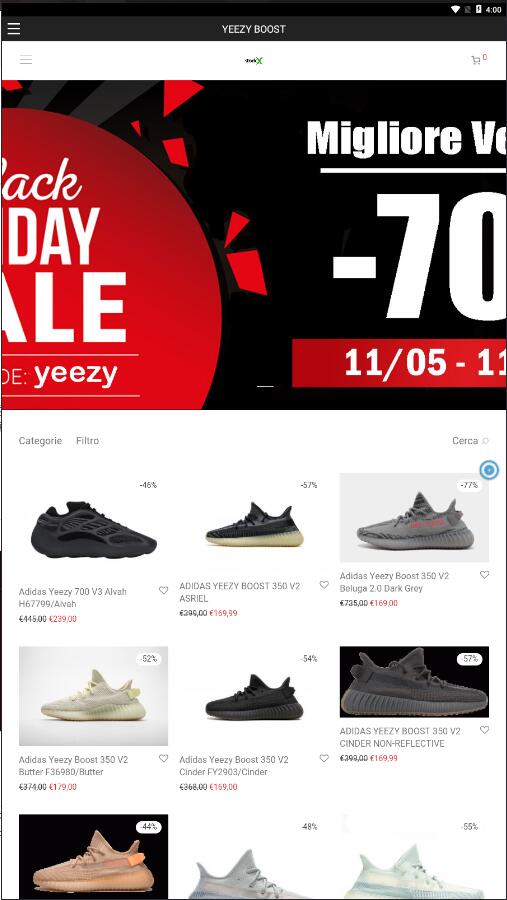The height and width of the screenshot is (900, 507).
Task: Expand the Filtro options
Action: point(87,441)
